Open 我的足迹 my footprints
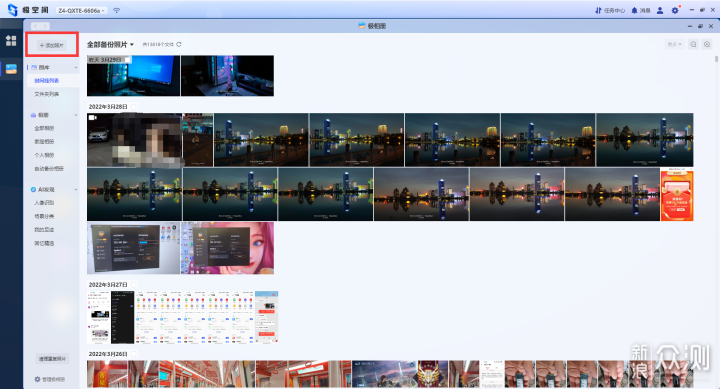Image resolution: width=720 pixels, height=389 pixels. click(x=44, y=229)
